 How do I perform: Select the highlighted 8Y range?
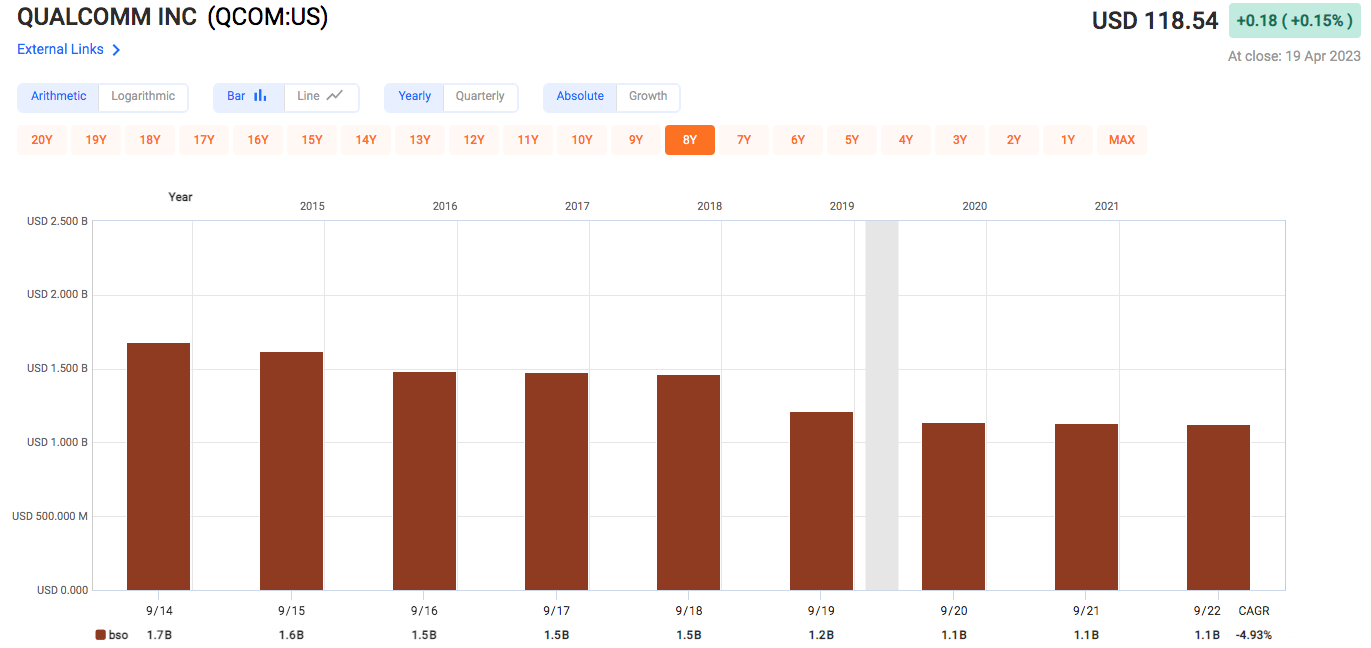point(689,140)
